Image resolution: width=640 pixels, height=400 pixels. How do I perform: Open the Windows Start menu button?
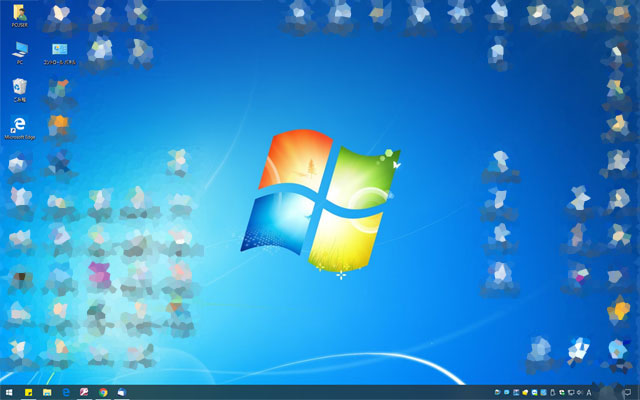tap(9, 392)
